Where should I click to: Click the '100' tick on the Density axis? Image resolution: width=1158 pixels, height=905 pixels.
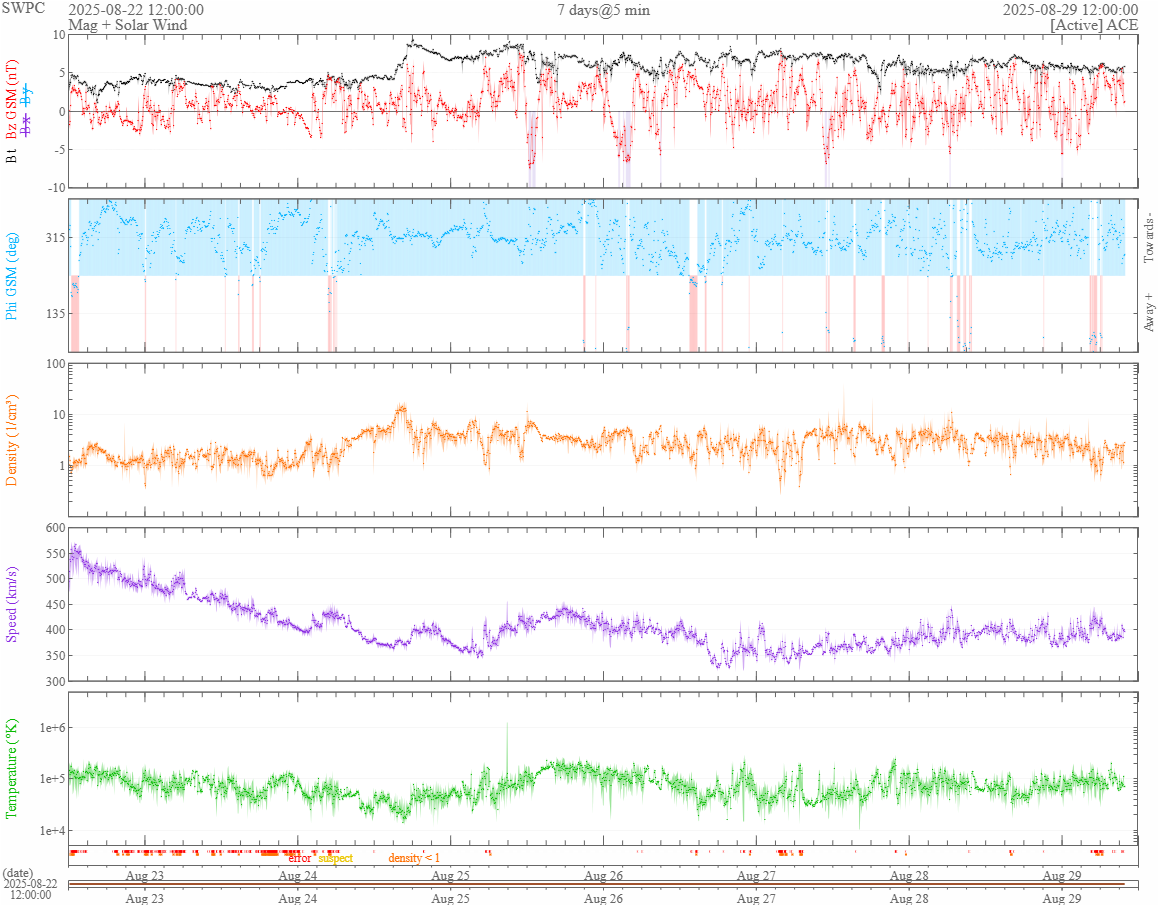coord(55,363)
